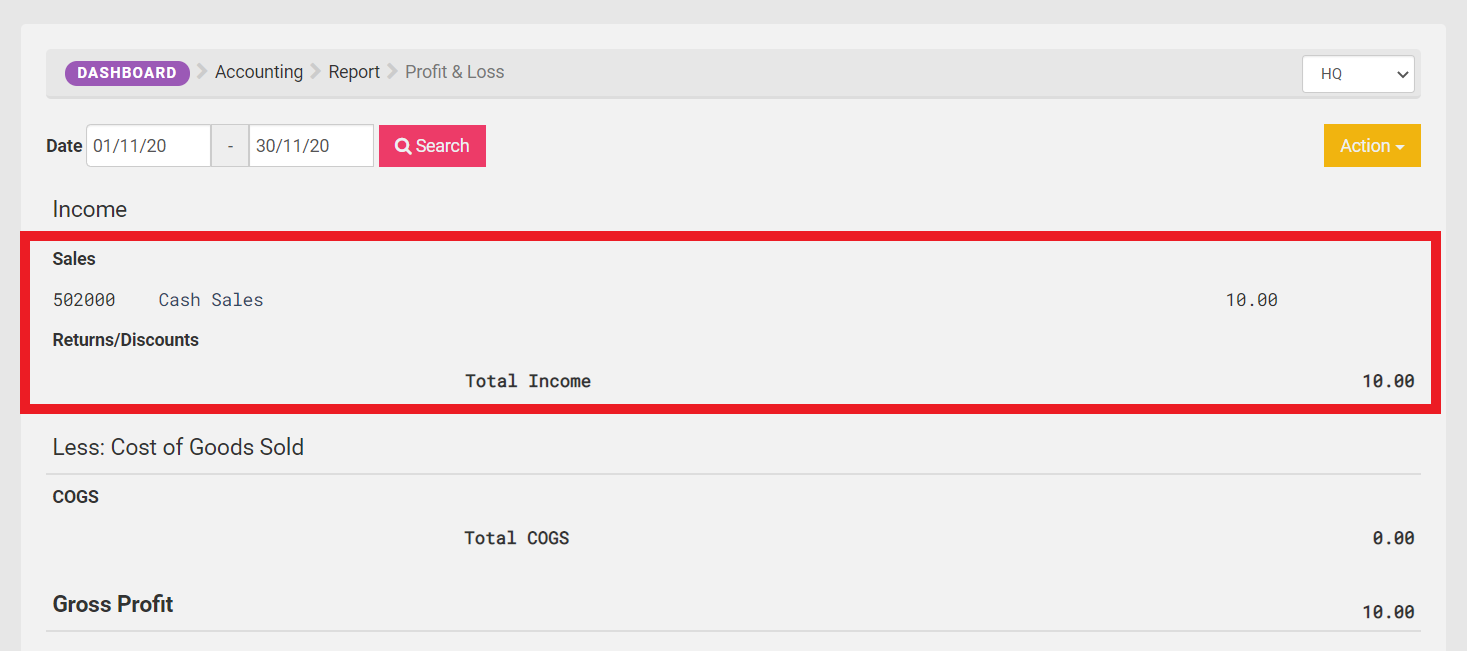Click the Gross Profit amount
This screenshot has width=1467, height=651.
(1388, 612)
